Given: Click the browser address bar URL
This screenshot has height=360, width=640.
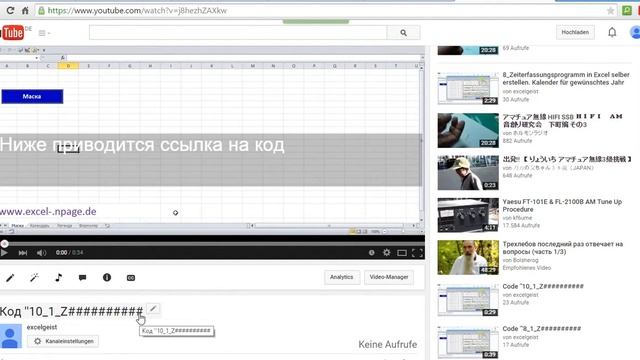Looking at the screenshot, I should [x=137, y=11].
